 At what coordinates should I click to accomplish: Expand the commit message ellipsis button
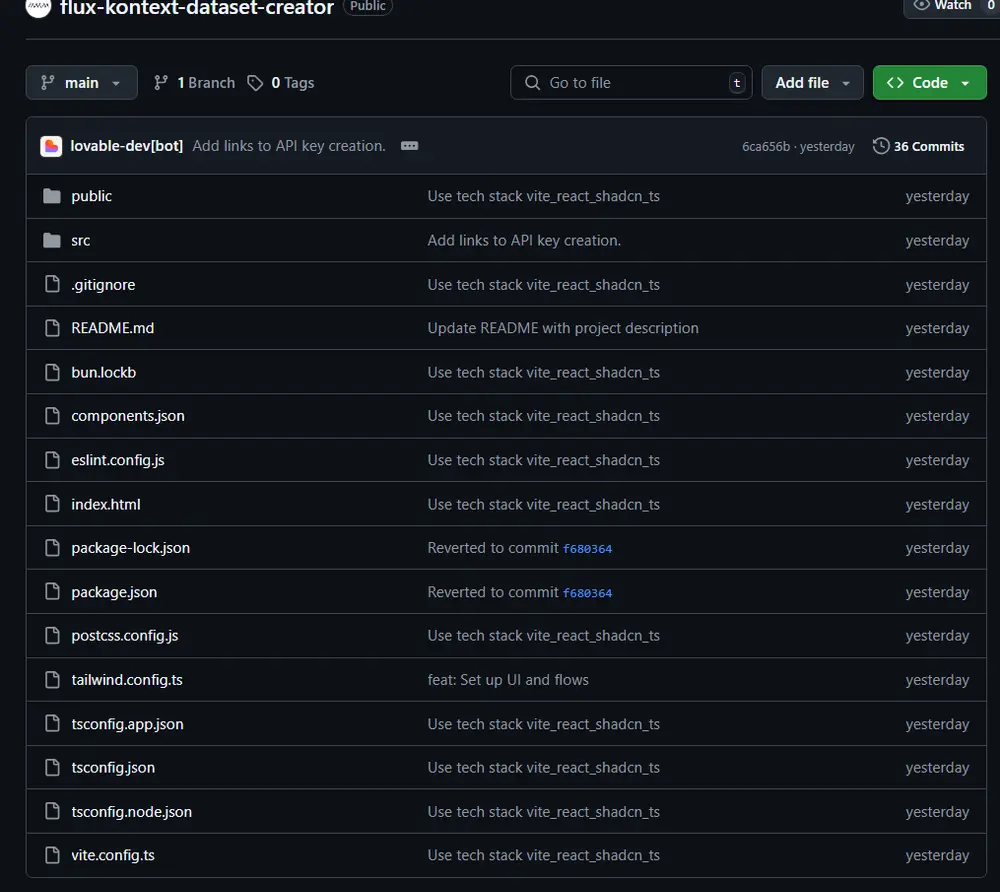pos(409,146)
